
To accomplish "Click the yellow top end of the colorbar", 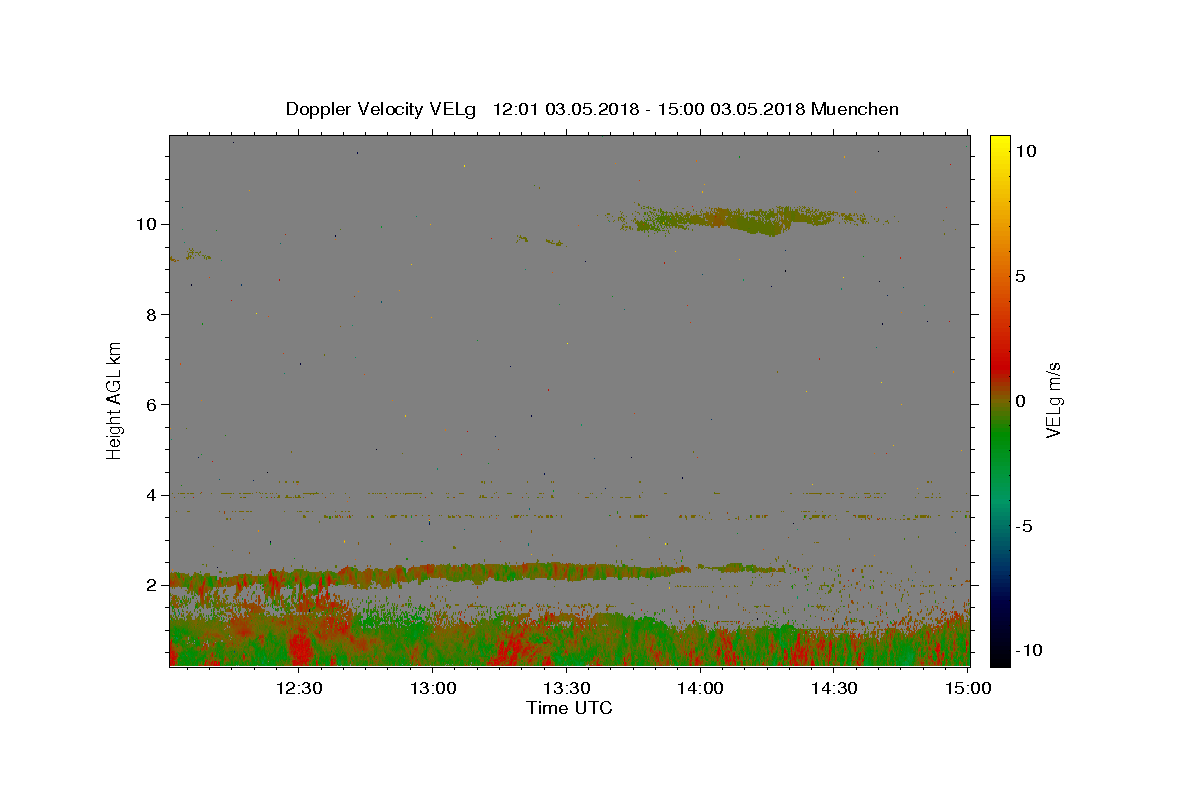I will click(999, 145).
